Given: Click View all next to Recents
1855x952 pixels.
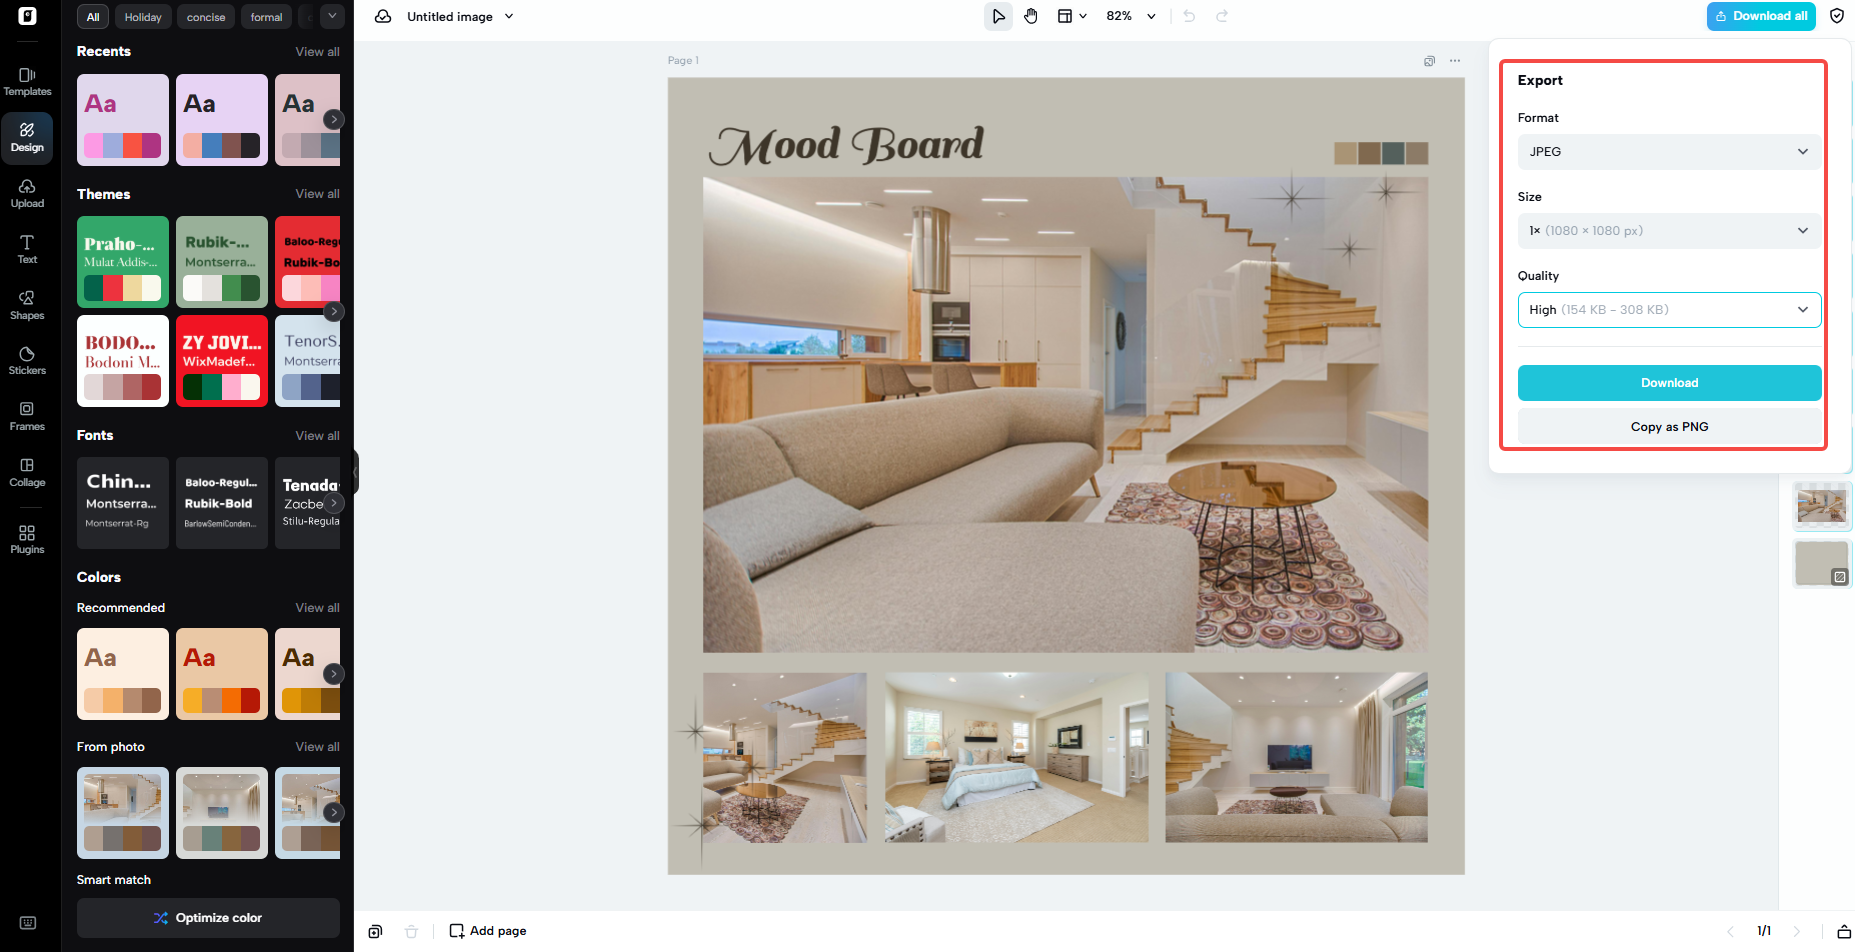Looking at the screenshot, I should 317,52.
